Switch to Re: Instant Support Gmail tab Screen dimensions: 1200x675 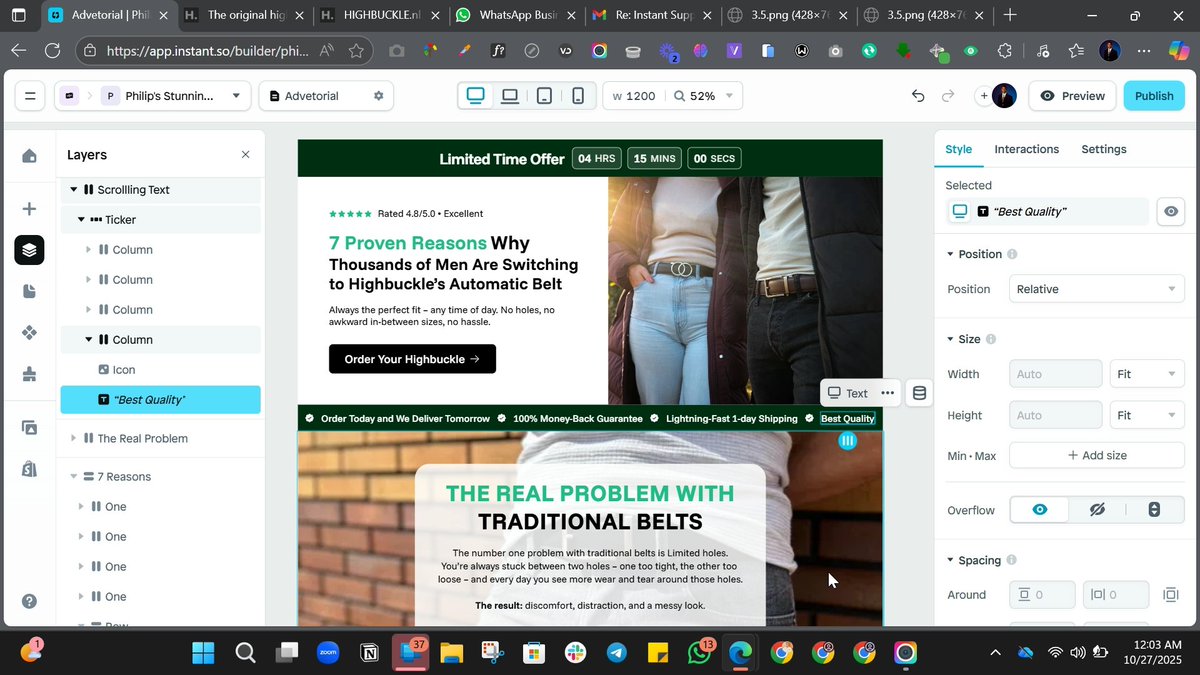pyautogui.click(x=652, y=15)
